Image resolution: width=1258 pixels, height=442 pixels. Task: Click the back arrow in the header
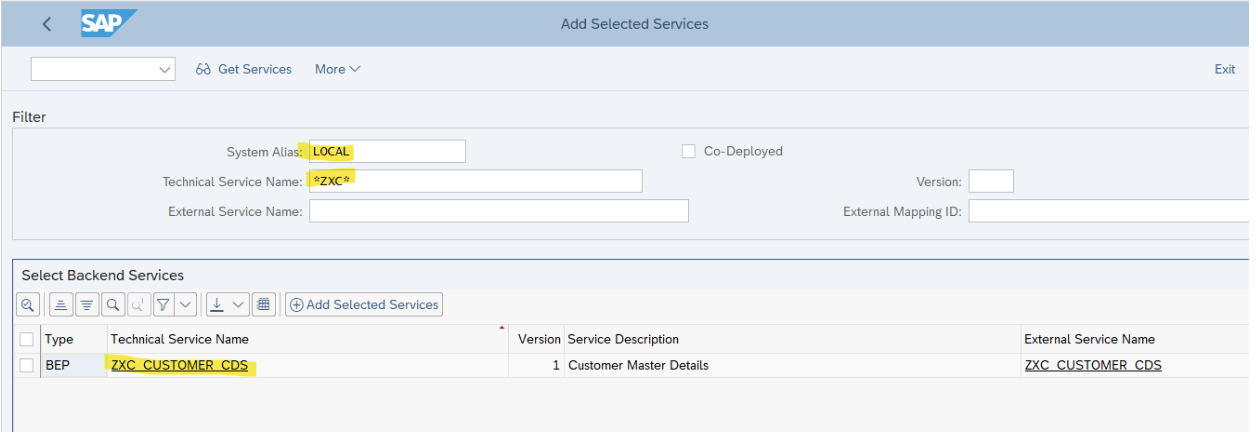click(47, 24)
